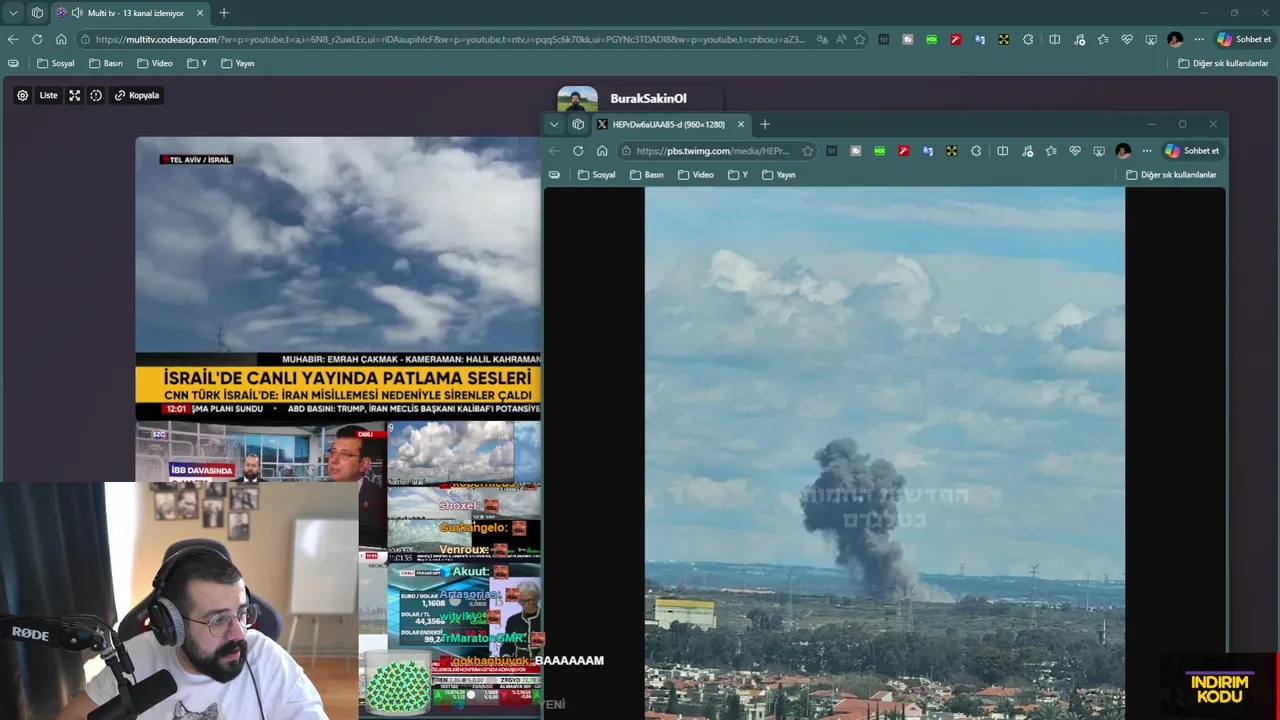Mute the Multi tv tab audio icon
Viewport: 1280px width, 720px height.
77,13
